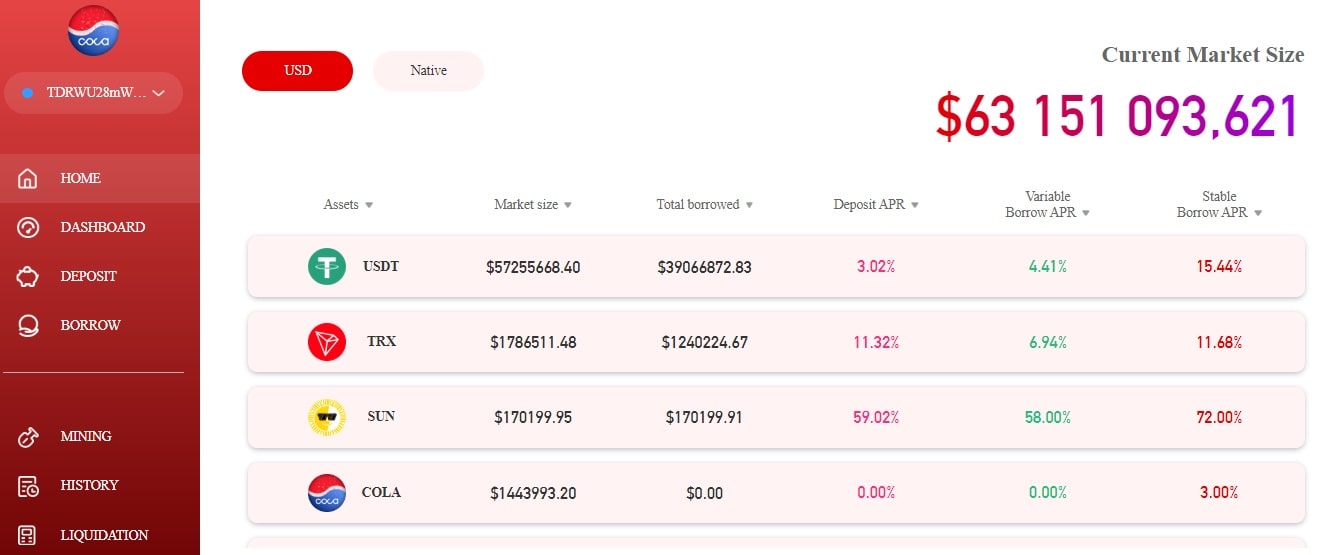The width and height of the screenshot is (1325, 555).
Task: Click market size $1443993.20
Action: coord(533,493)
